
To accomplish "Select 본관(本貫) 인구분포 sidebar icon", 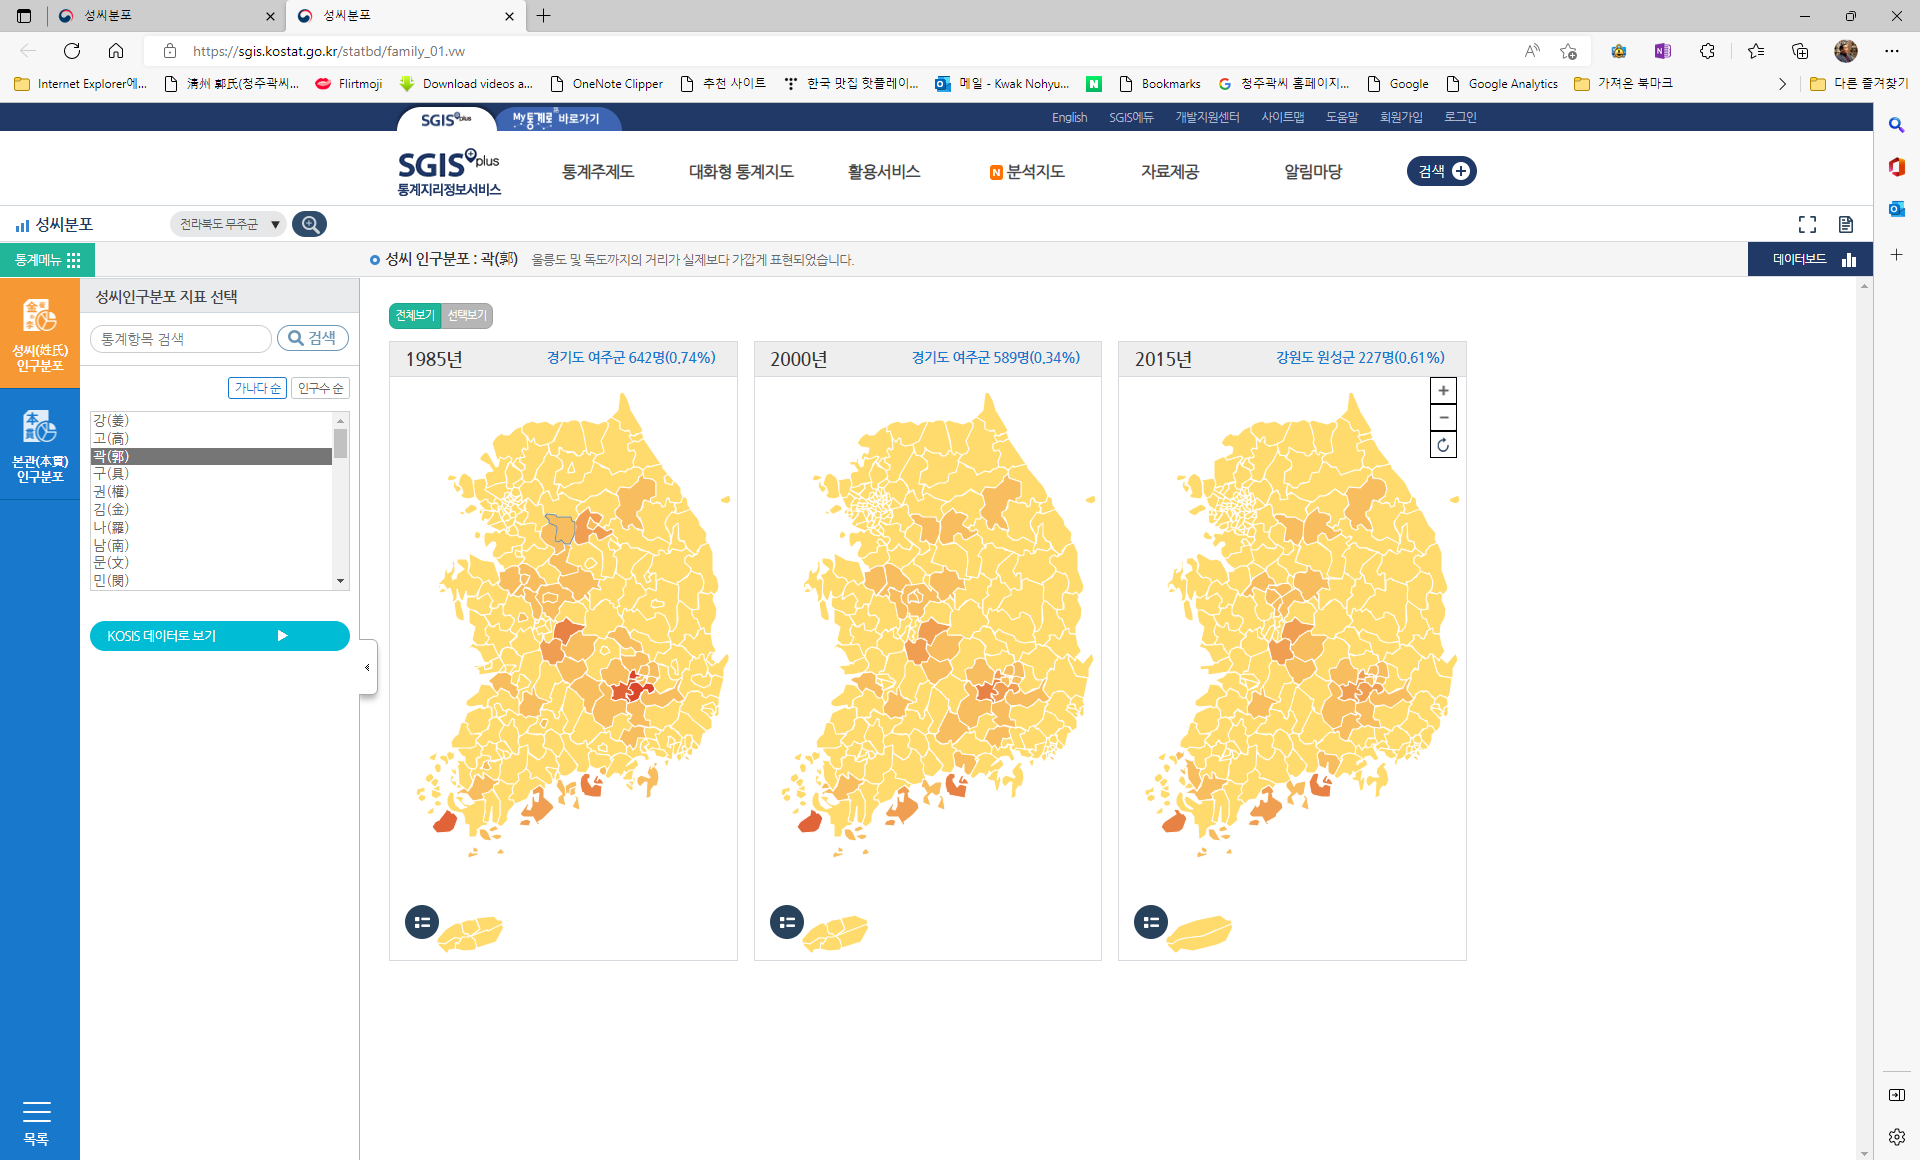I will click(40, 445).
